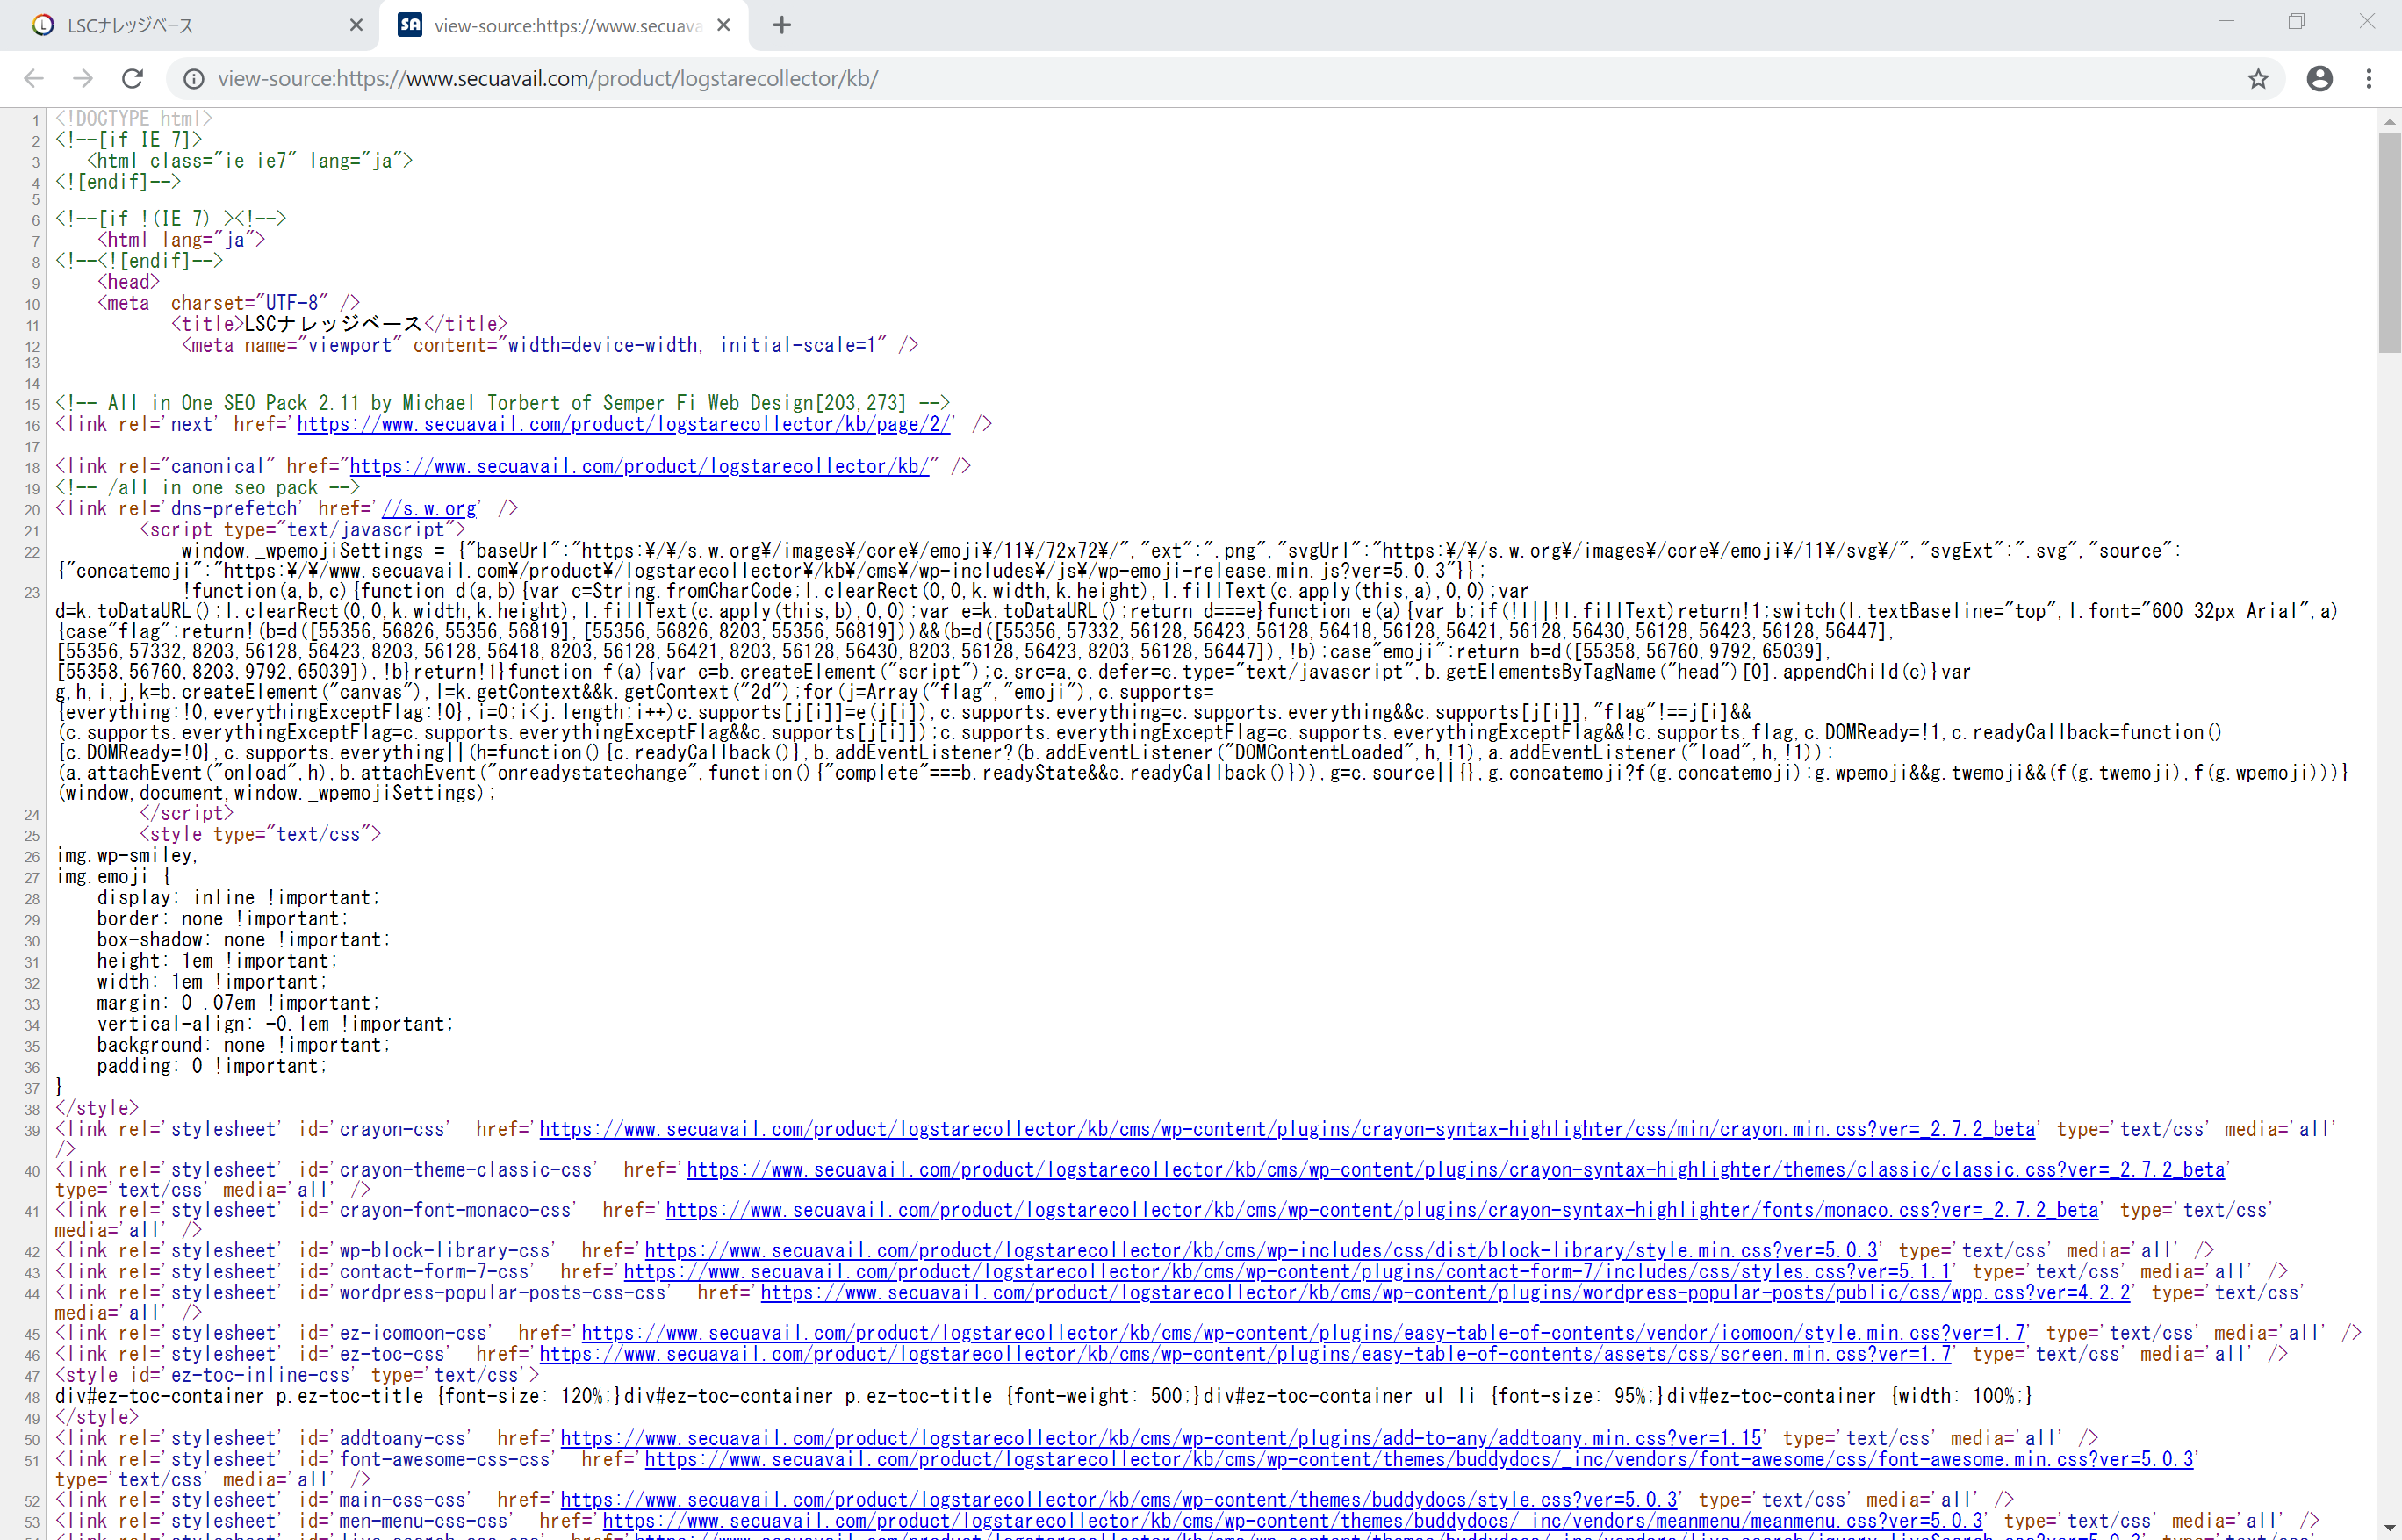The width and height of the screenshot is (2402, 1540).
Task: Switch to the LSCナレッジベース tab
Action: point(190,25)
